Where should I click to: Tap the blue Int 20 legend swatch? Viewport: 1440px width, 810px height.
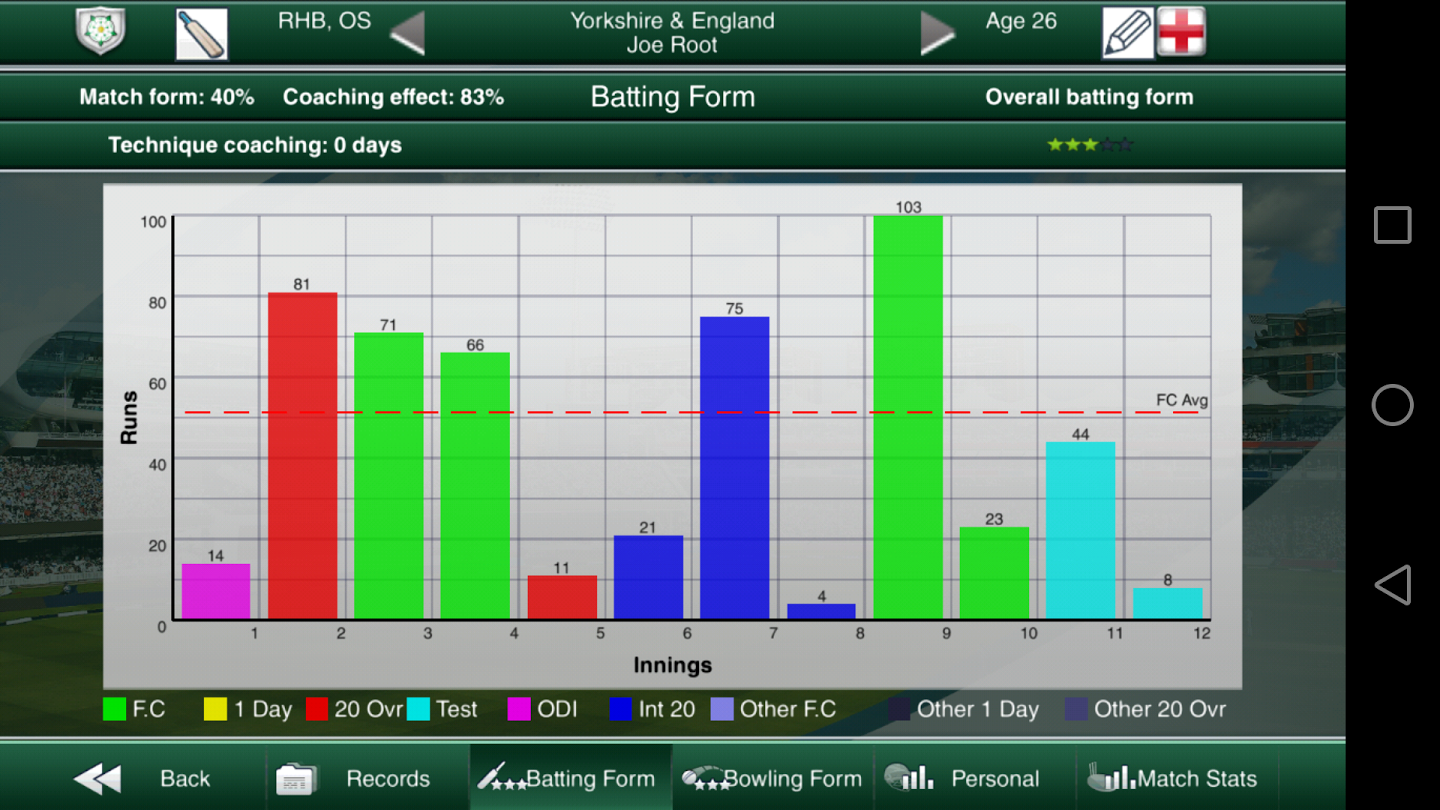[x=620, y=709]
